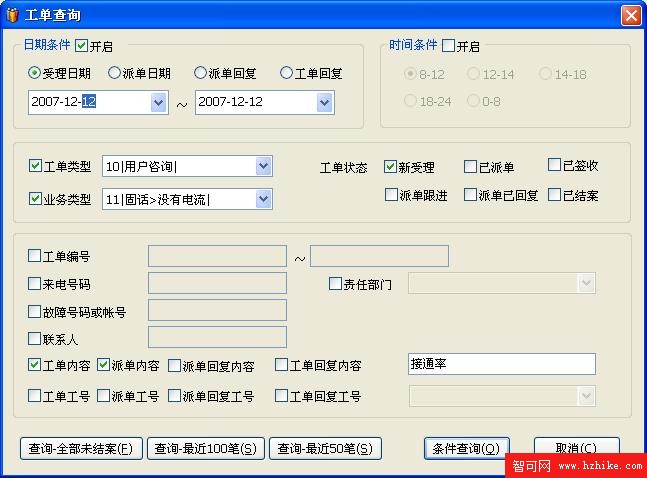Check the 派单已回复 status checkbox

470,194
